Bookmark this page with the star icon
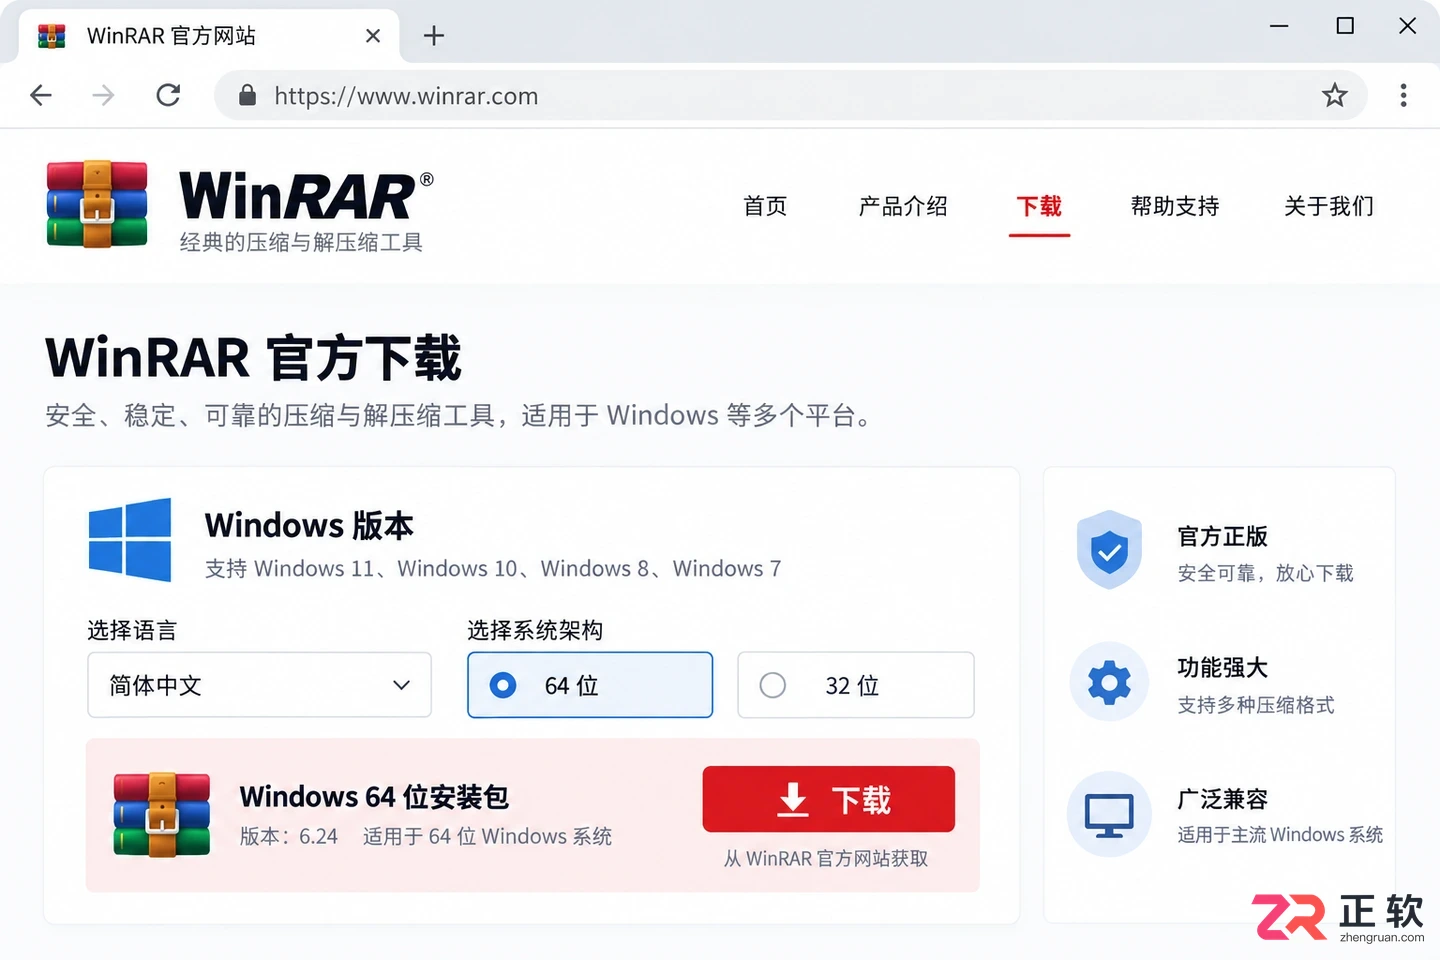Screen dimensions: 1440x960 [1335, 95]
